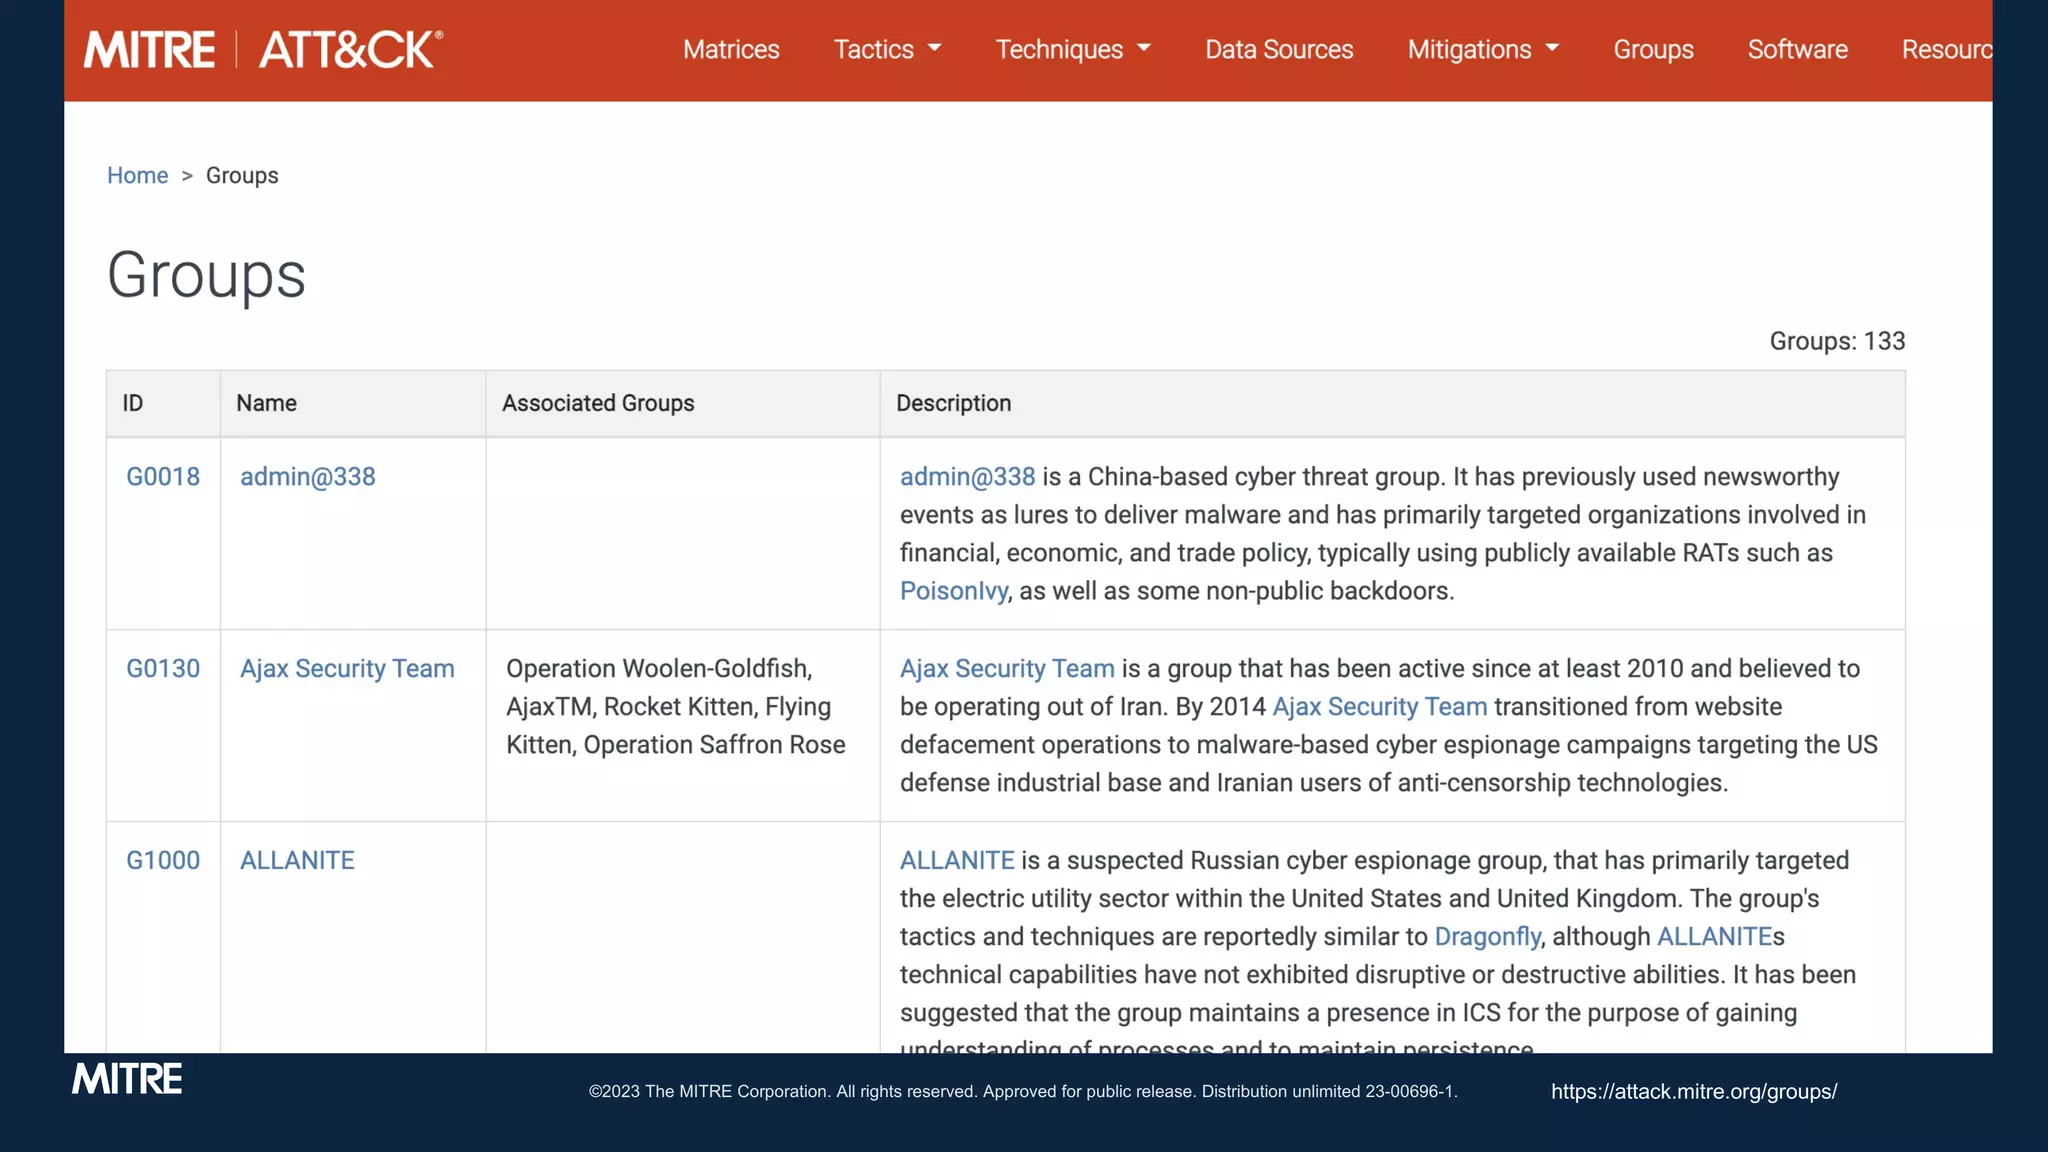Follow ALLANITE link starting its description
The width and height of the screenshot is (2048, 1152).
(957, 860)
